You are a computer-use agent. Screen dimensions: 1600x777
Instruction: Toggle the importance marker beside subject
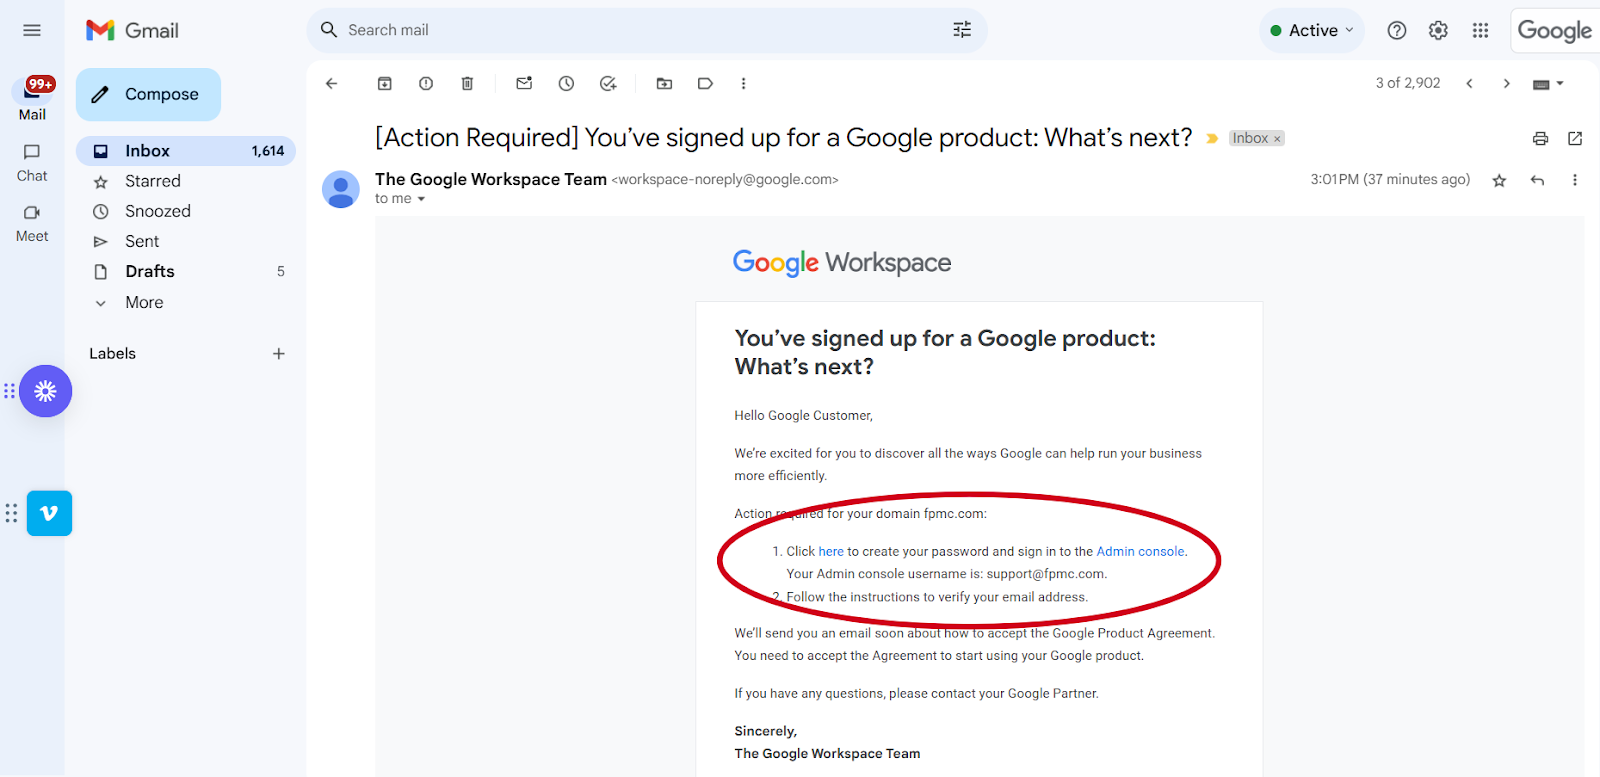click(x=1212, y=139)
